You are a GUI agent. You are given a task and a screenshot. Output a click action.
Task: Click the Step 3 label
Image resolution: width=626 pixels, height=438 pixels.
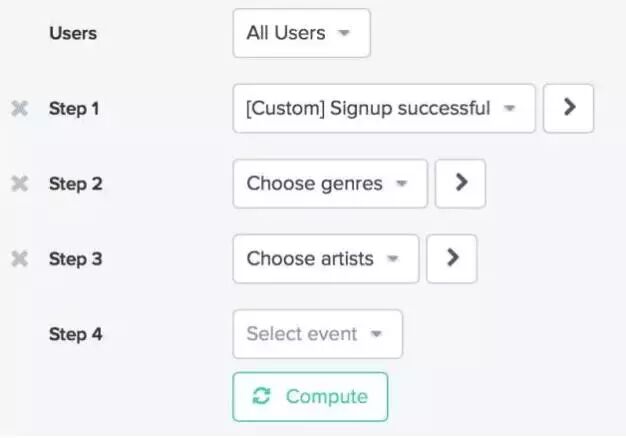click(x=75, y=259)
